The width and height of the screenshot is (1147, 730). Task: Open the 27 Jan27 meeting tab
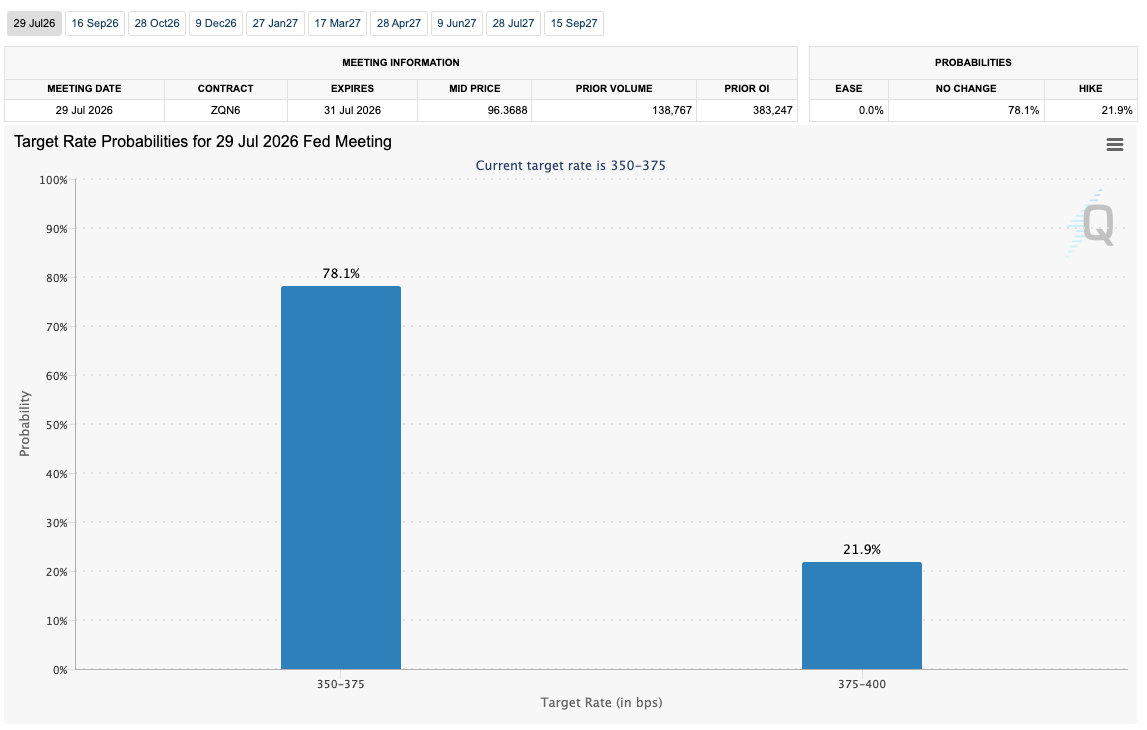tap(275, 23)
